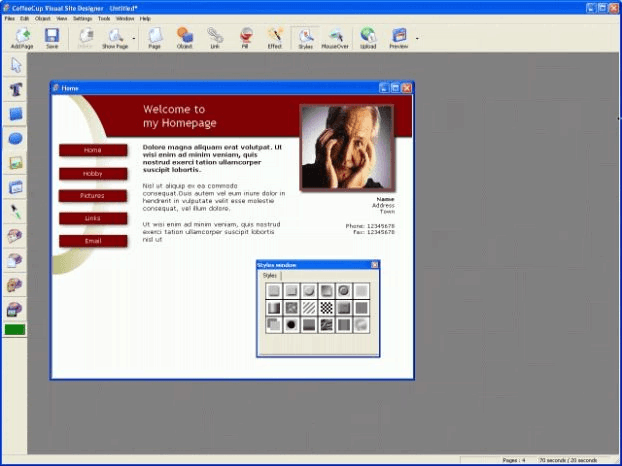
Task: Open the Effect tool
Action: [275, 38]
